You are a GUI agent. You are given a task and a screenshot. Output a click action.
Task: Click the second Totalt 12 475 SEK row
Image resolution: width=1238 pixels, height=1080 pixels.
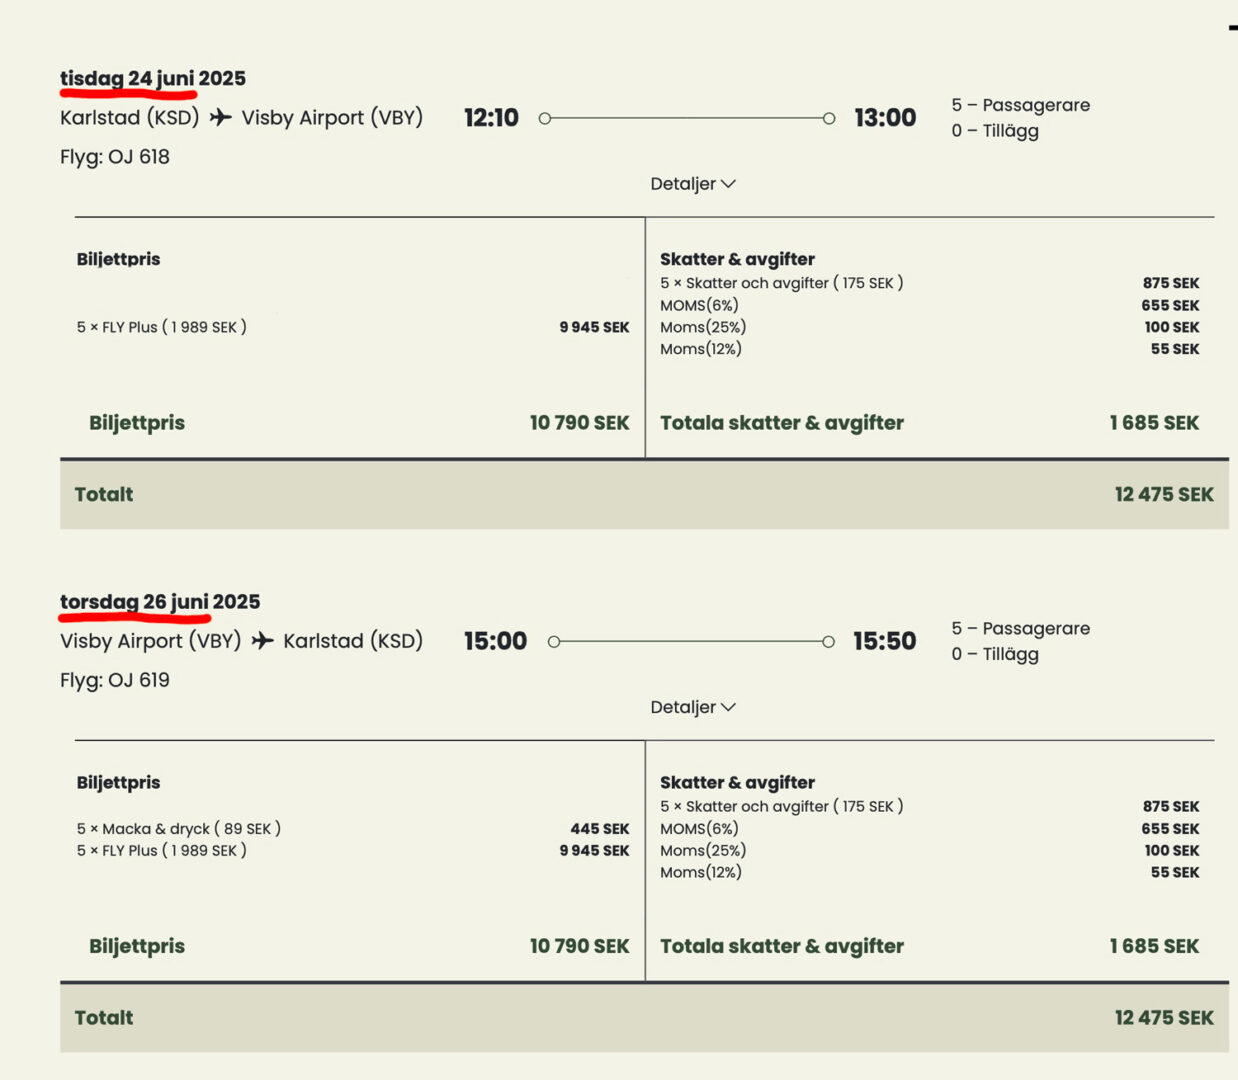click(644, 1017)
